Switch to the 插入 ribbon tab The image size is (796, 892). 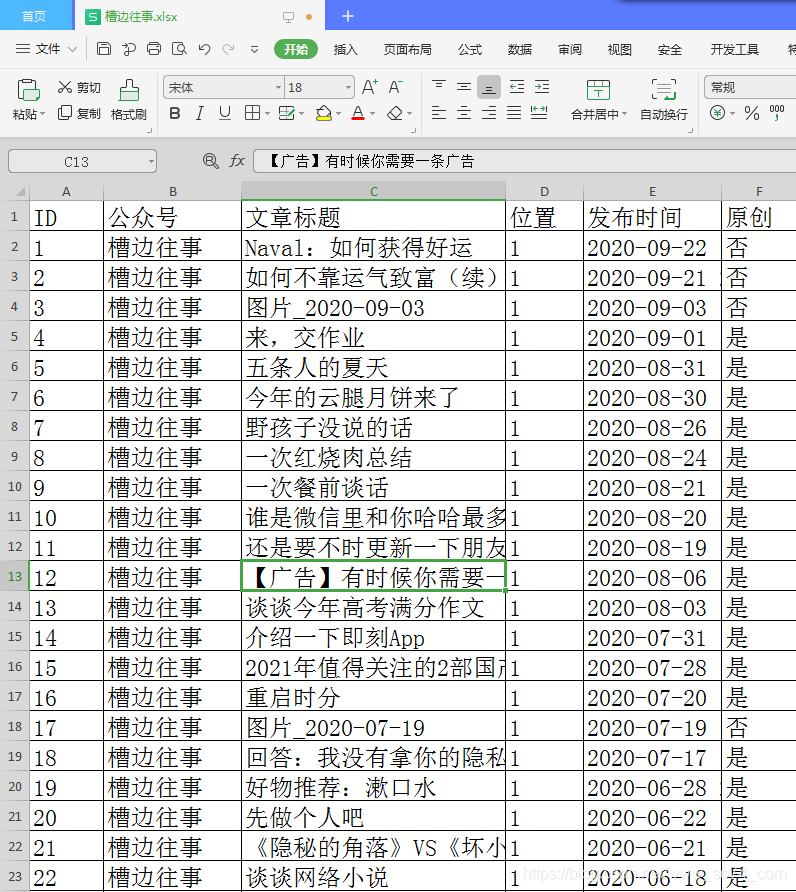pos(345,49)
